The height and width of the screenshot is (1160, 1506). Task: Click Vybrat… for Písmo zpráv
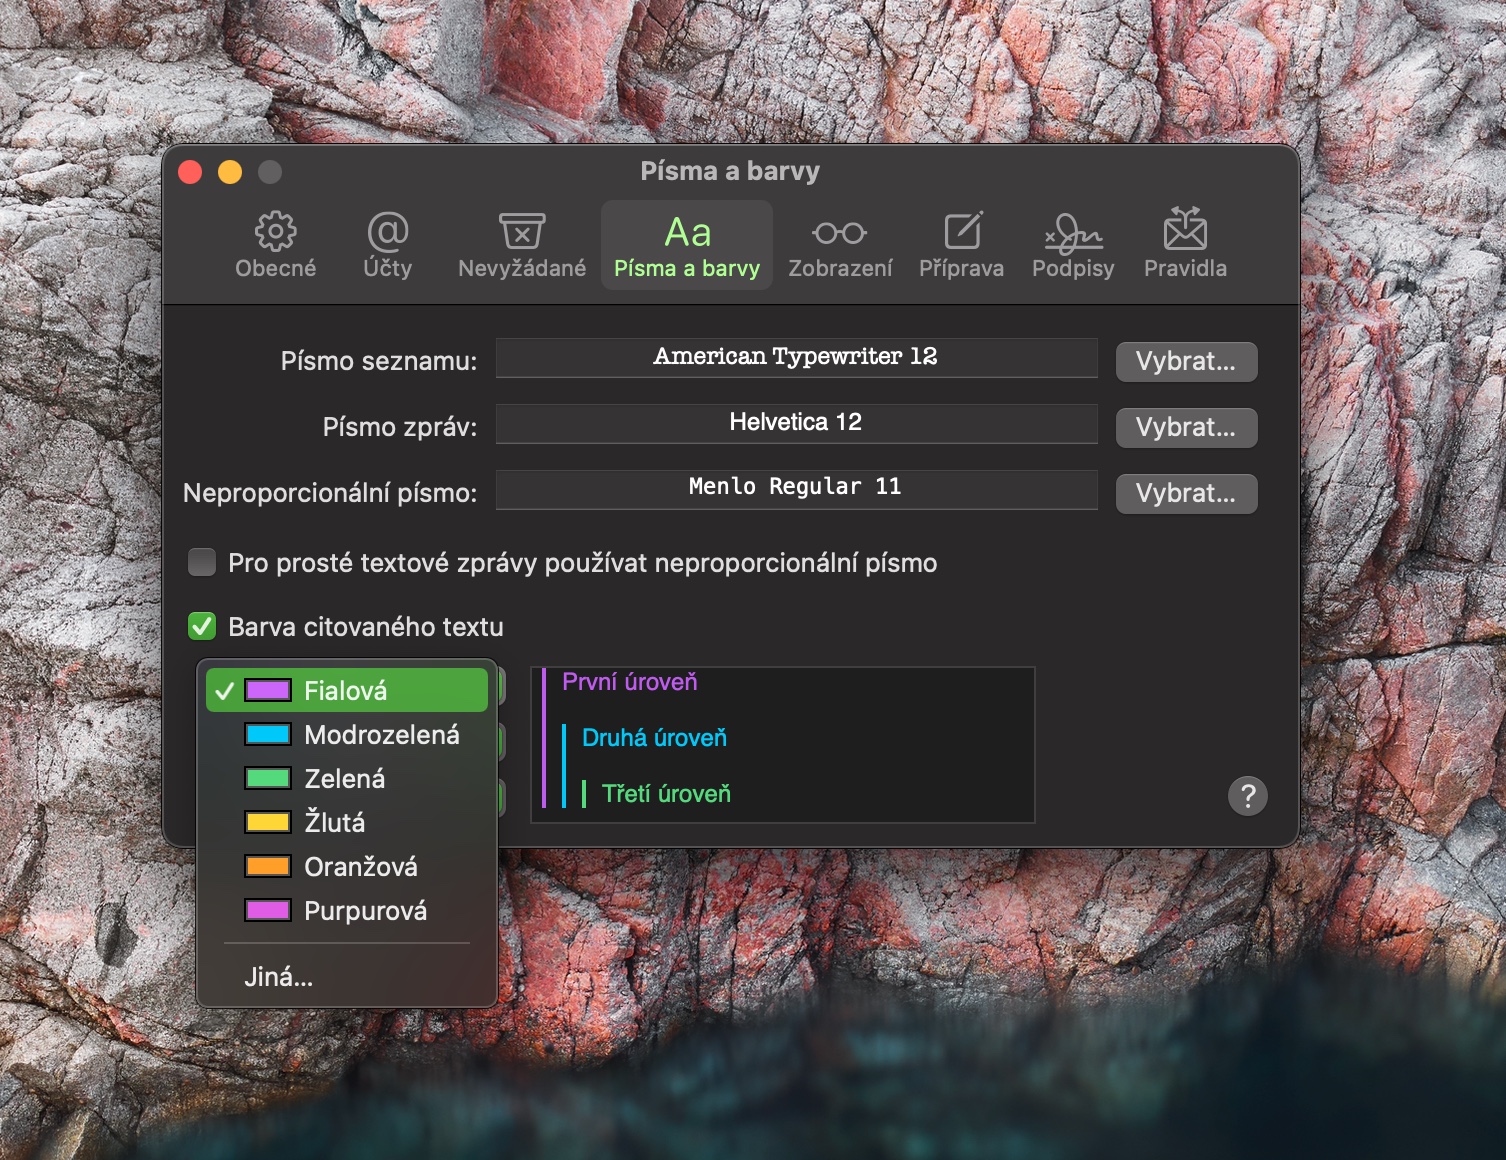(1186, 427)
